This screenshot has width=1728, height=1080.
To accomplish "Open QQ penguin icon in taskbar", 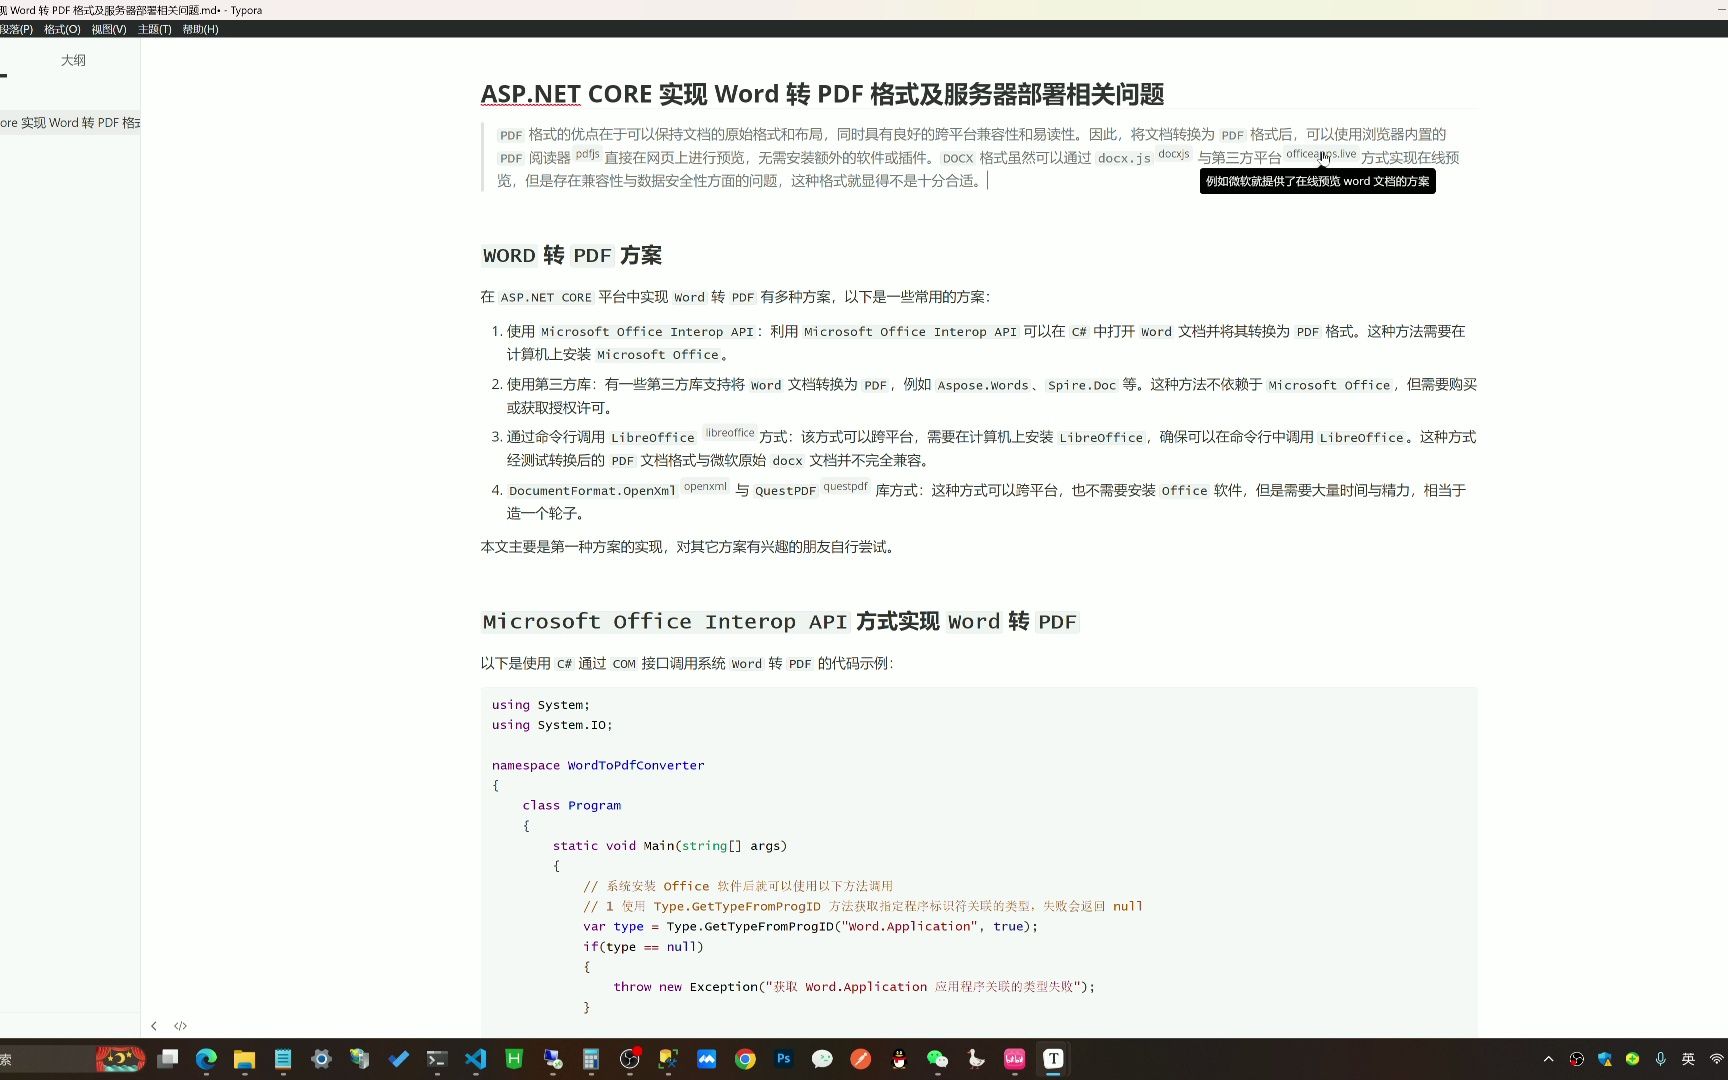I will pyautogui.click(x=899, y=1059).
